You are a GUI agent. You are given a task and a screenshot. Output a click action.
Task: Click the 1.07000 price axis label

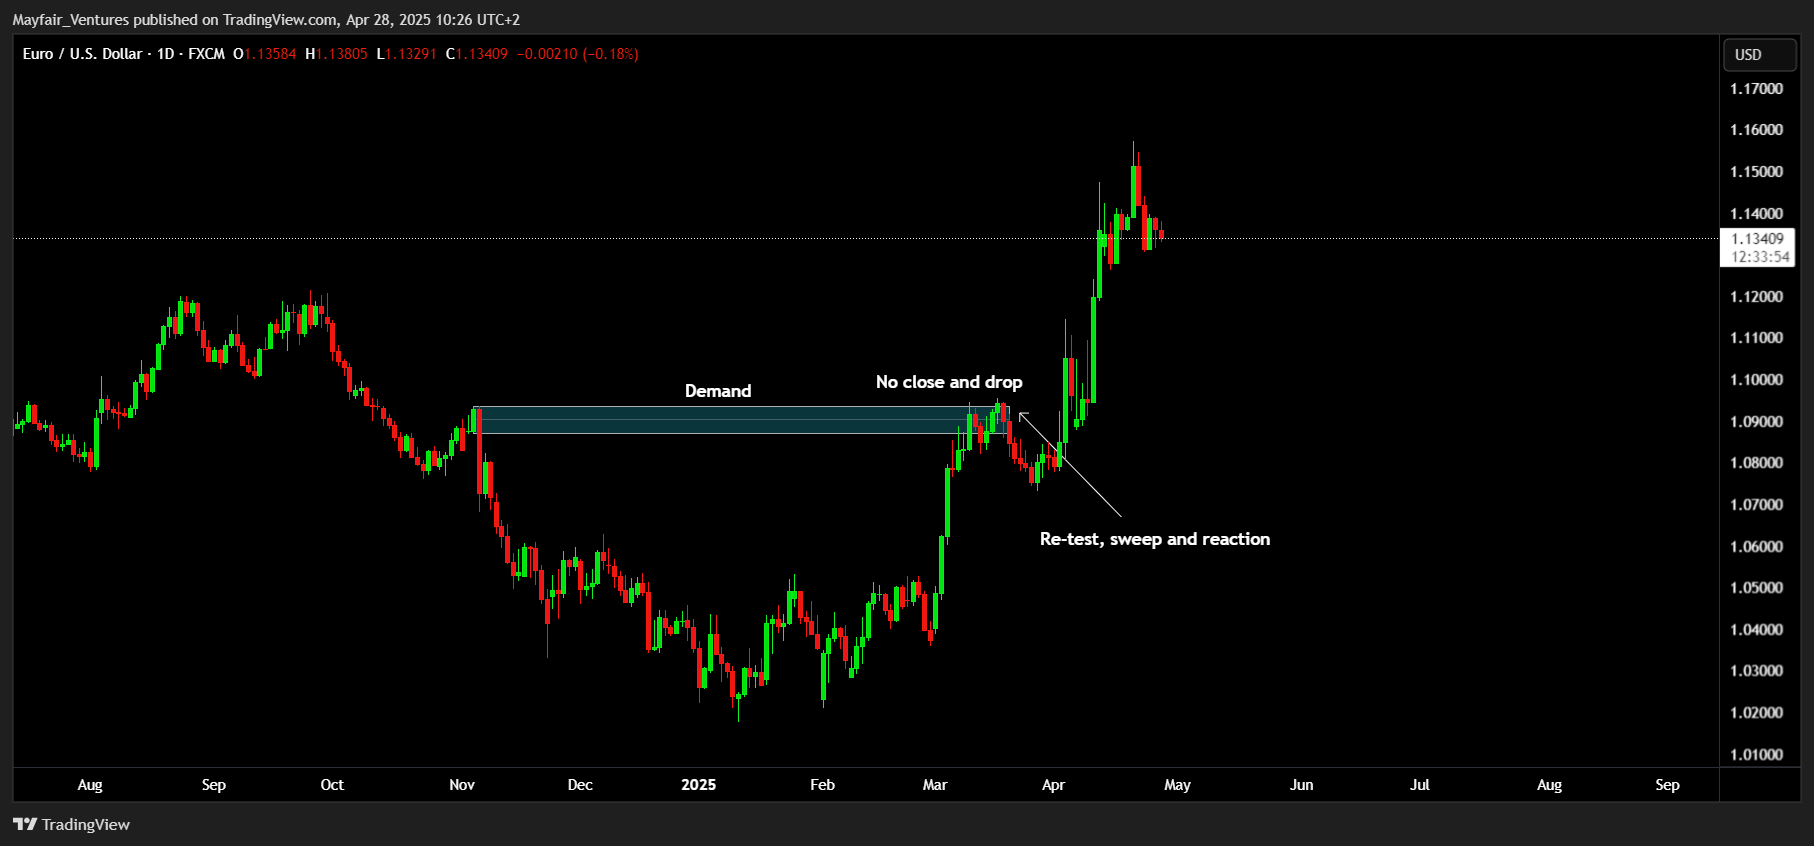point(1757,505)
